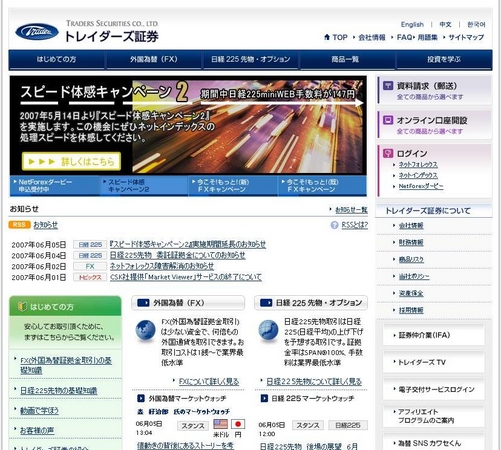501x450 pixels.
Task: Click blue icon in 日経225先物・オプション header
Action: [266, 303]
